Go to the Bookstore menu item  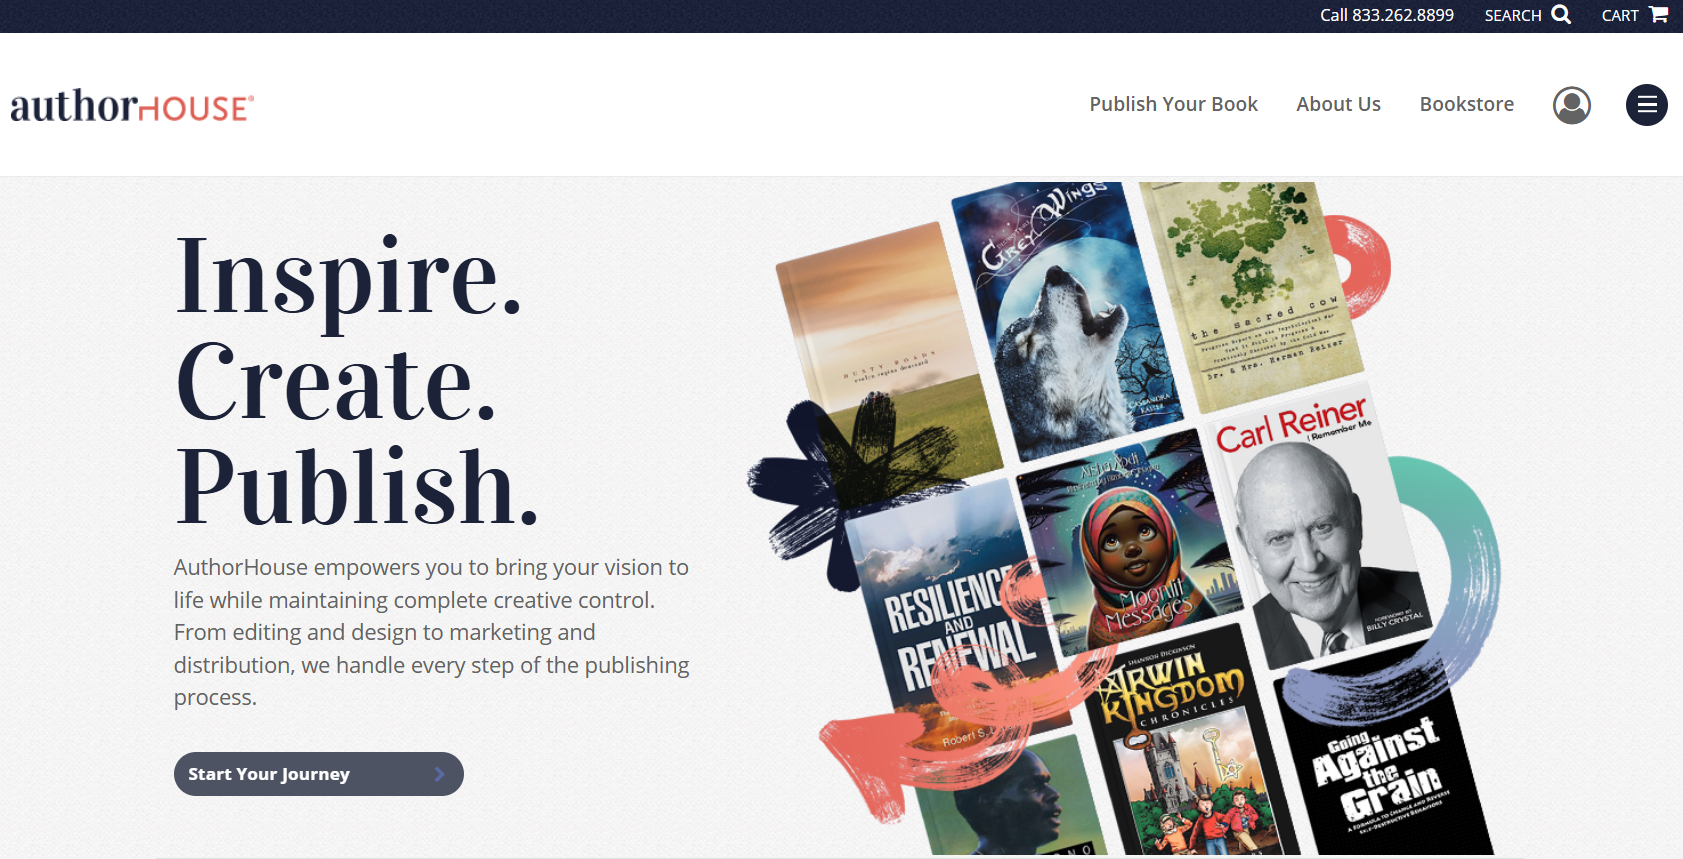[1466, 104]
